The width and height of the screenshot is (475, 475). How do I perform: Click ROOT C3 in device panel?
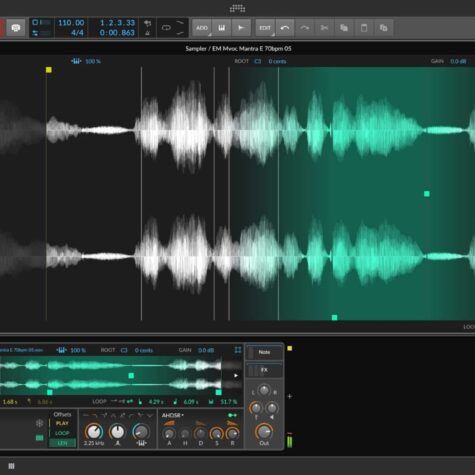pos(124,350)
